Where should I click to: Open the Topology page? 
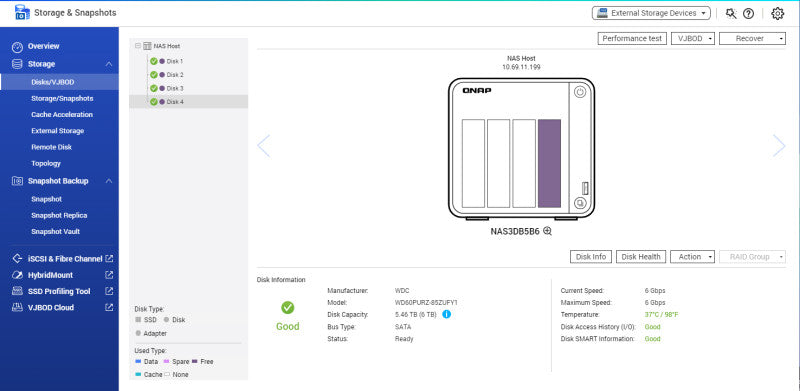click(x=46, y=164)
